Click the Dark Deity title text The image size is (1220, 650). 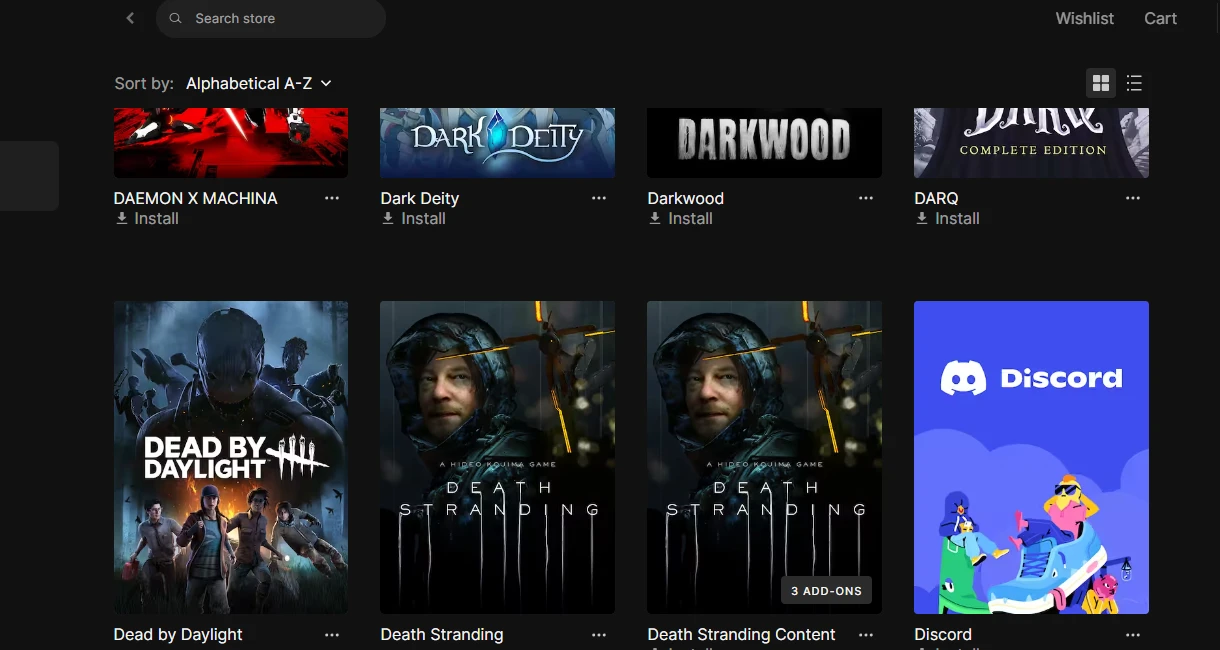click(x=420, y=198)
